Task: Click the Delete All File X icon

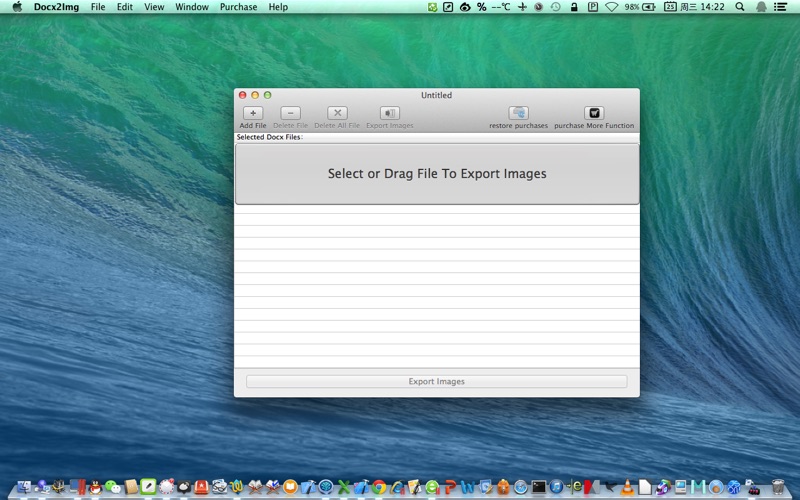Action: pos(337,113)
